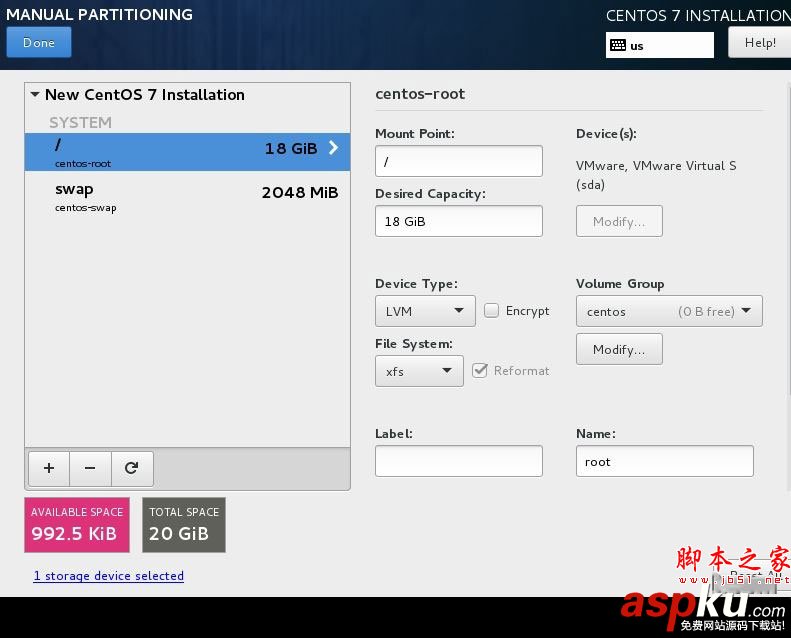This screenshot has width=791, height=638.
Task: Click the keyboard layout icon
Action: point(617,45)
